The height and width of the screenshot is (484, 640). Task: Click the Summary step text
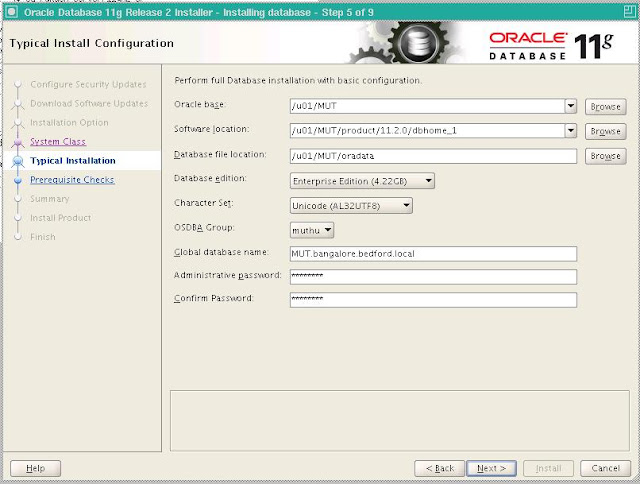tap(50, 199)
